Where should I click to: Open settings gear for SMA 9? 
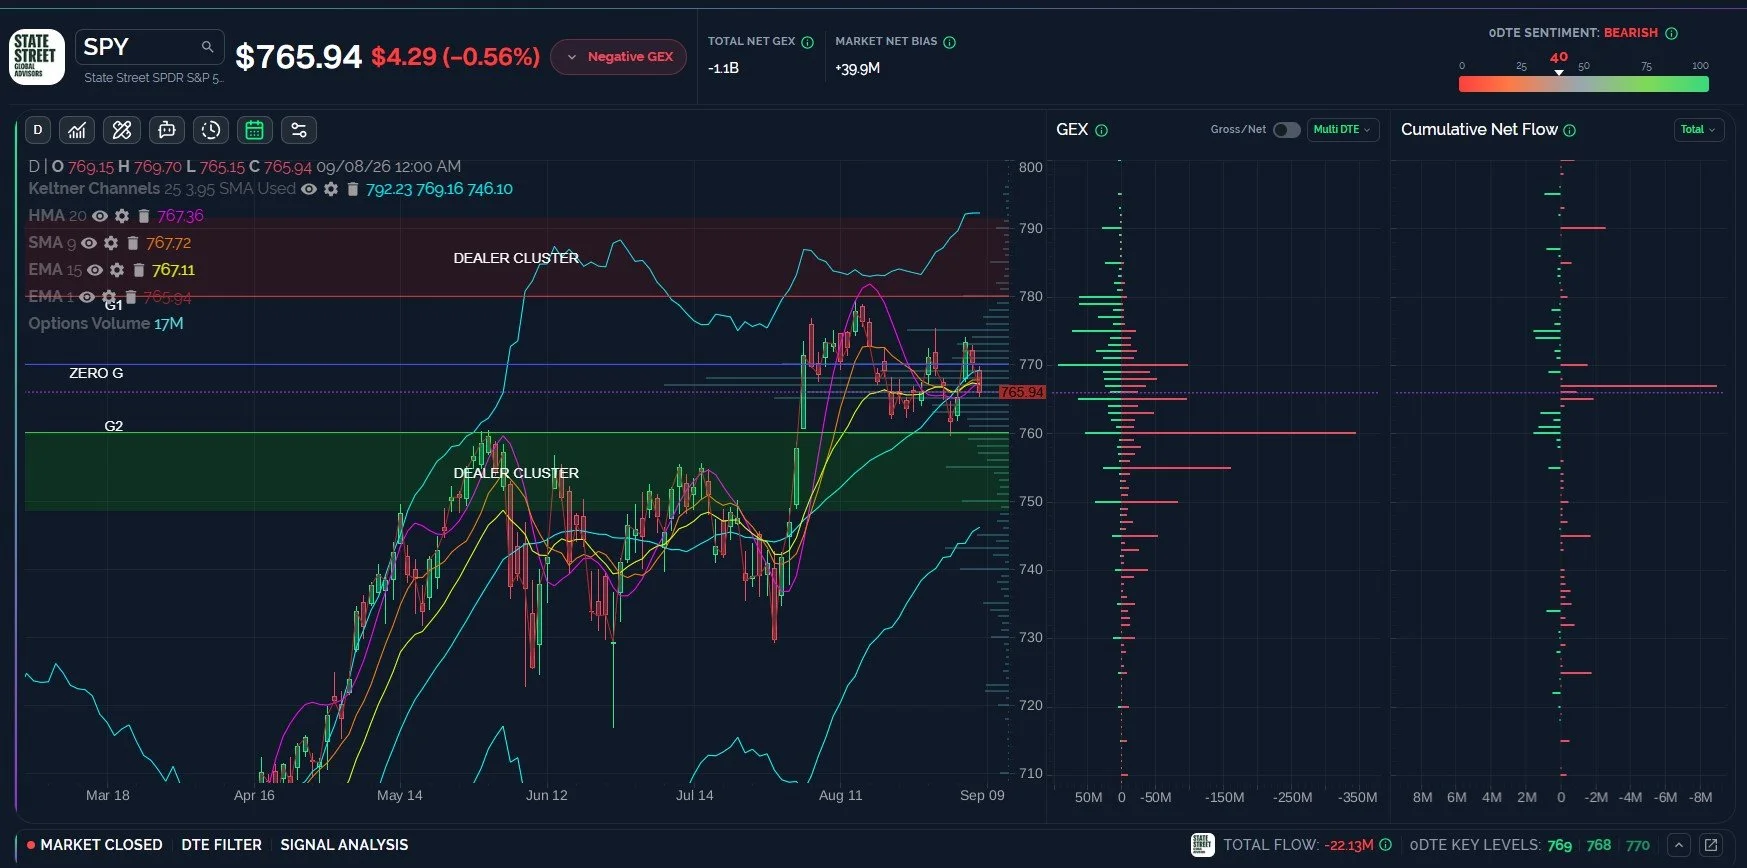(x=111, y=243)
